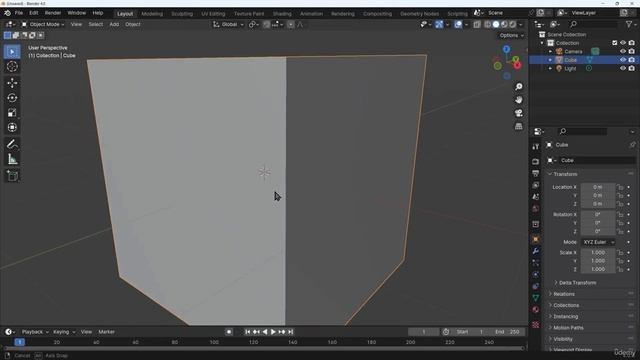
Task: Toggle auto keying record button
Action: pyautogui.click(x=229, y=332)
